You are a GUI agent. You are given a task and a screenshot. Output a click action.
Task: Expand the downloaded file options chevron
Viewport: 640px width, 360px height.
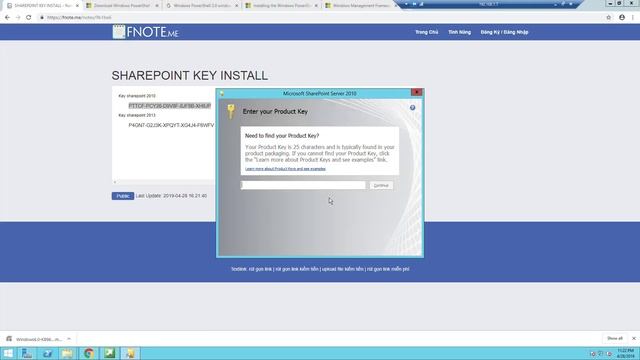(69, 339)
